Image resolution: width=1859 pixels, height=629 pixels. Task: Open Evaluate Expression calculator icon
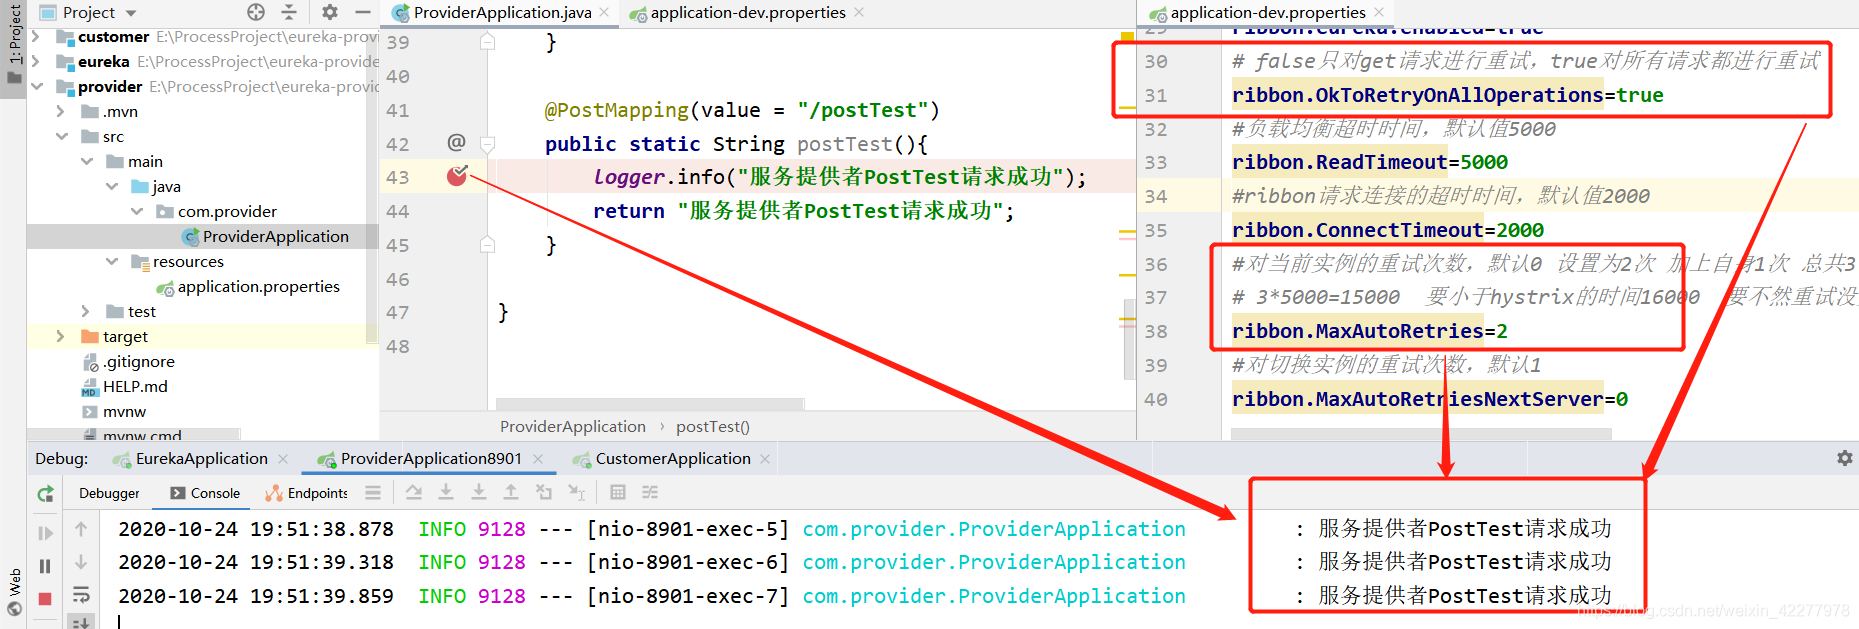[x=618, y=492]
